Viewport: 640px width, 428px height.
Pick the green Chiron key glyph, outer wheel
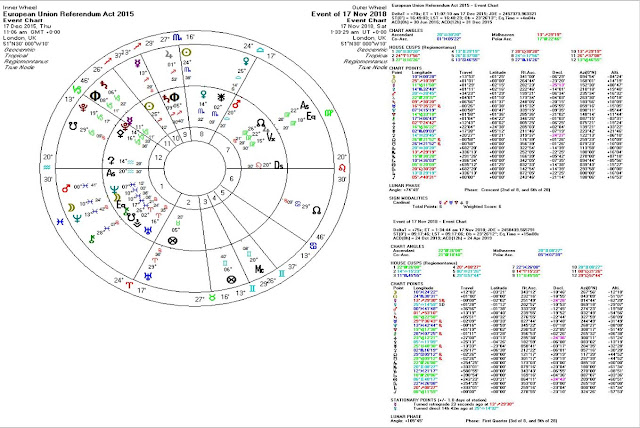[92, 239]
